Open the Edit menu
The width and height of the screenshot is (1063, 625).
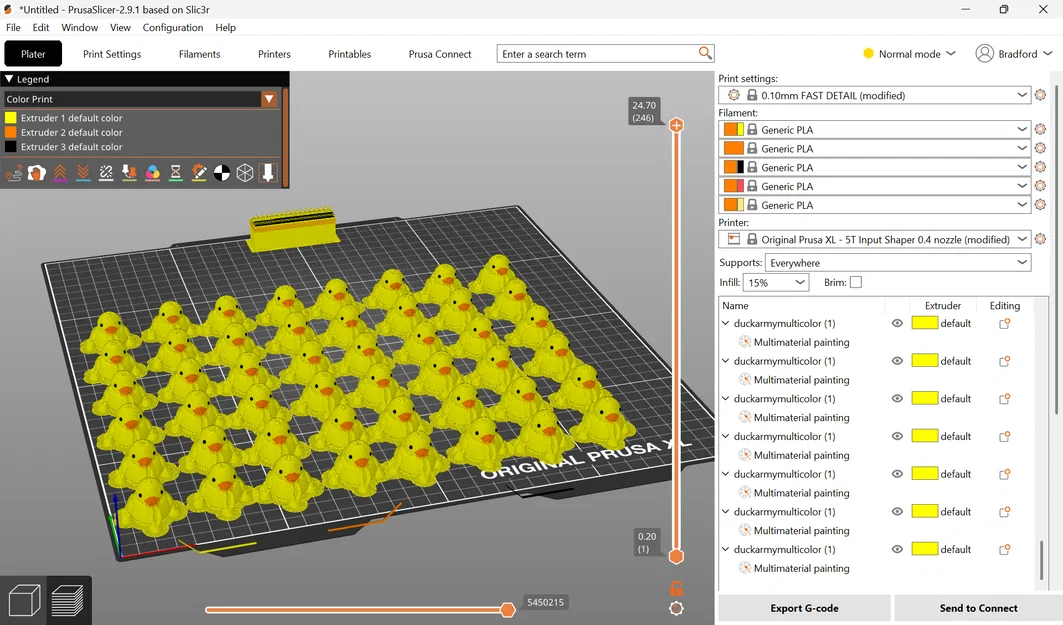click(41, 27)
